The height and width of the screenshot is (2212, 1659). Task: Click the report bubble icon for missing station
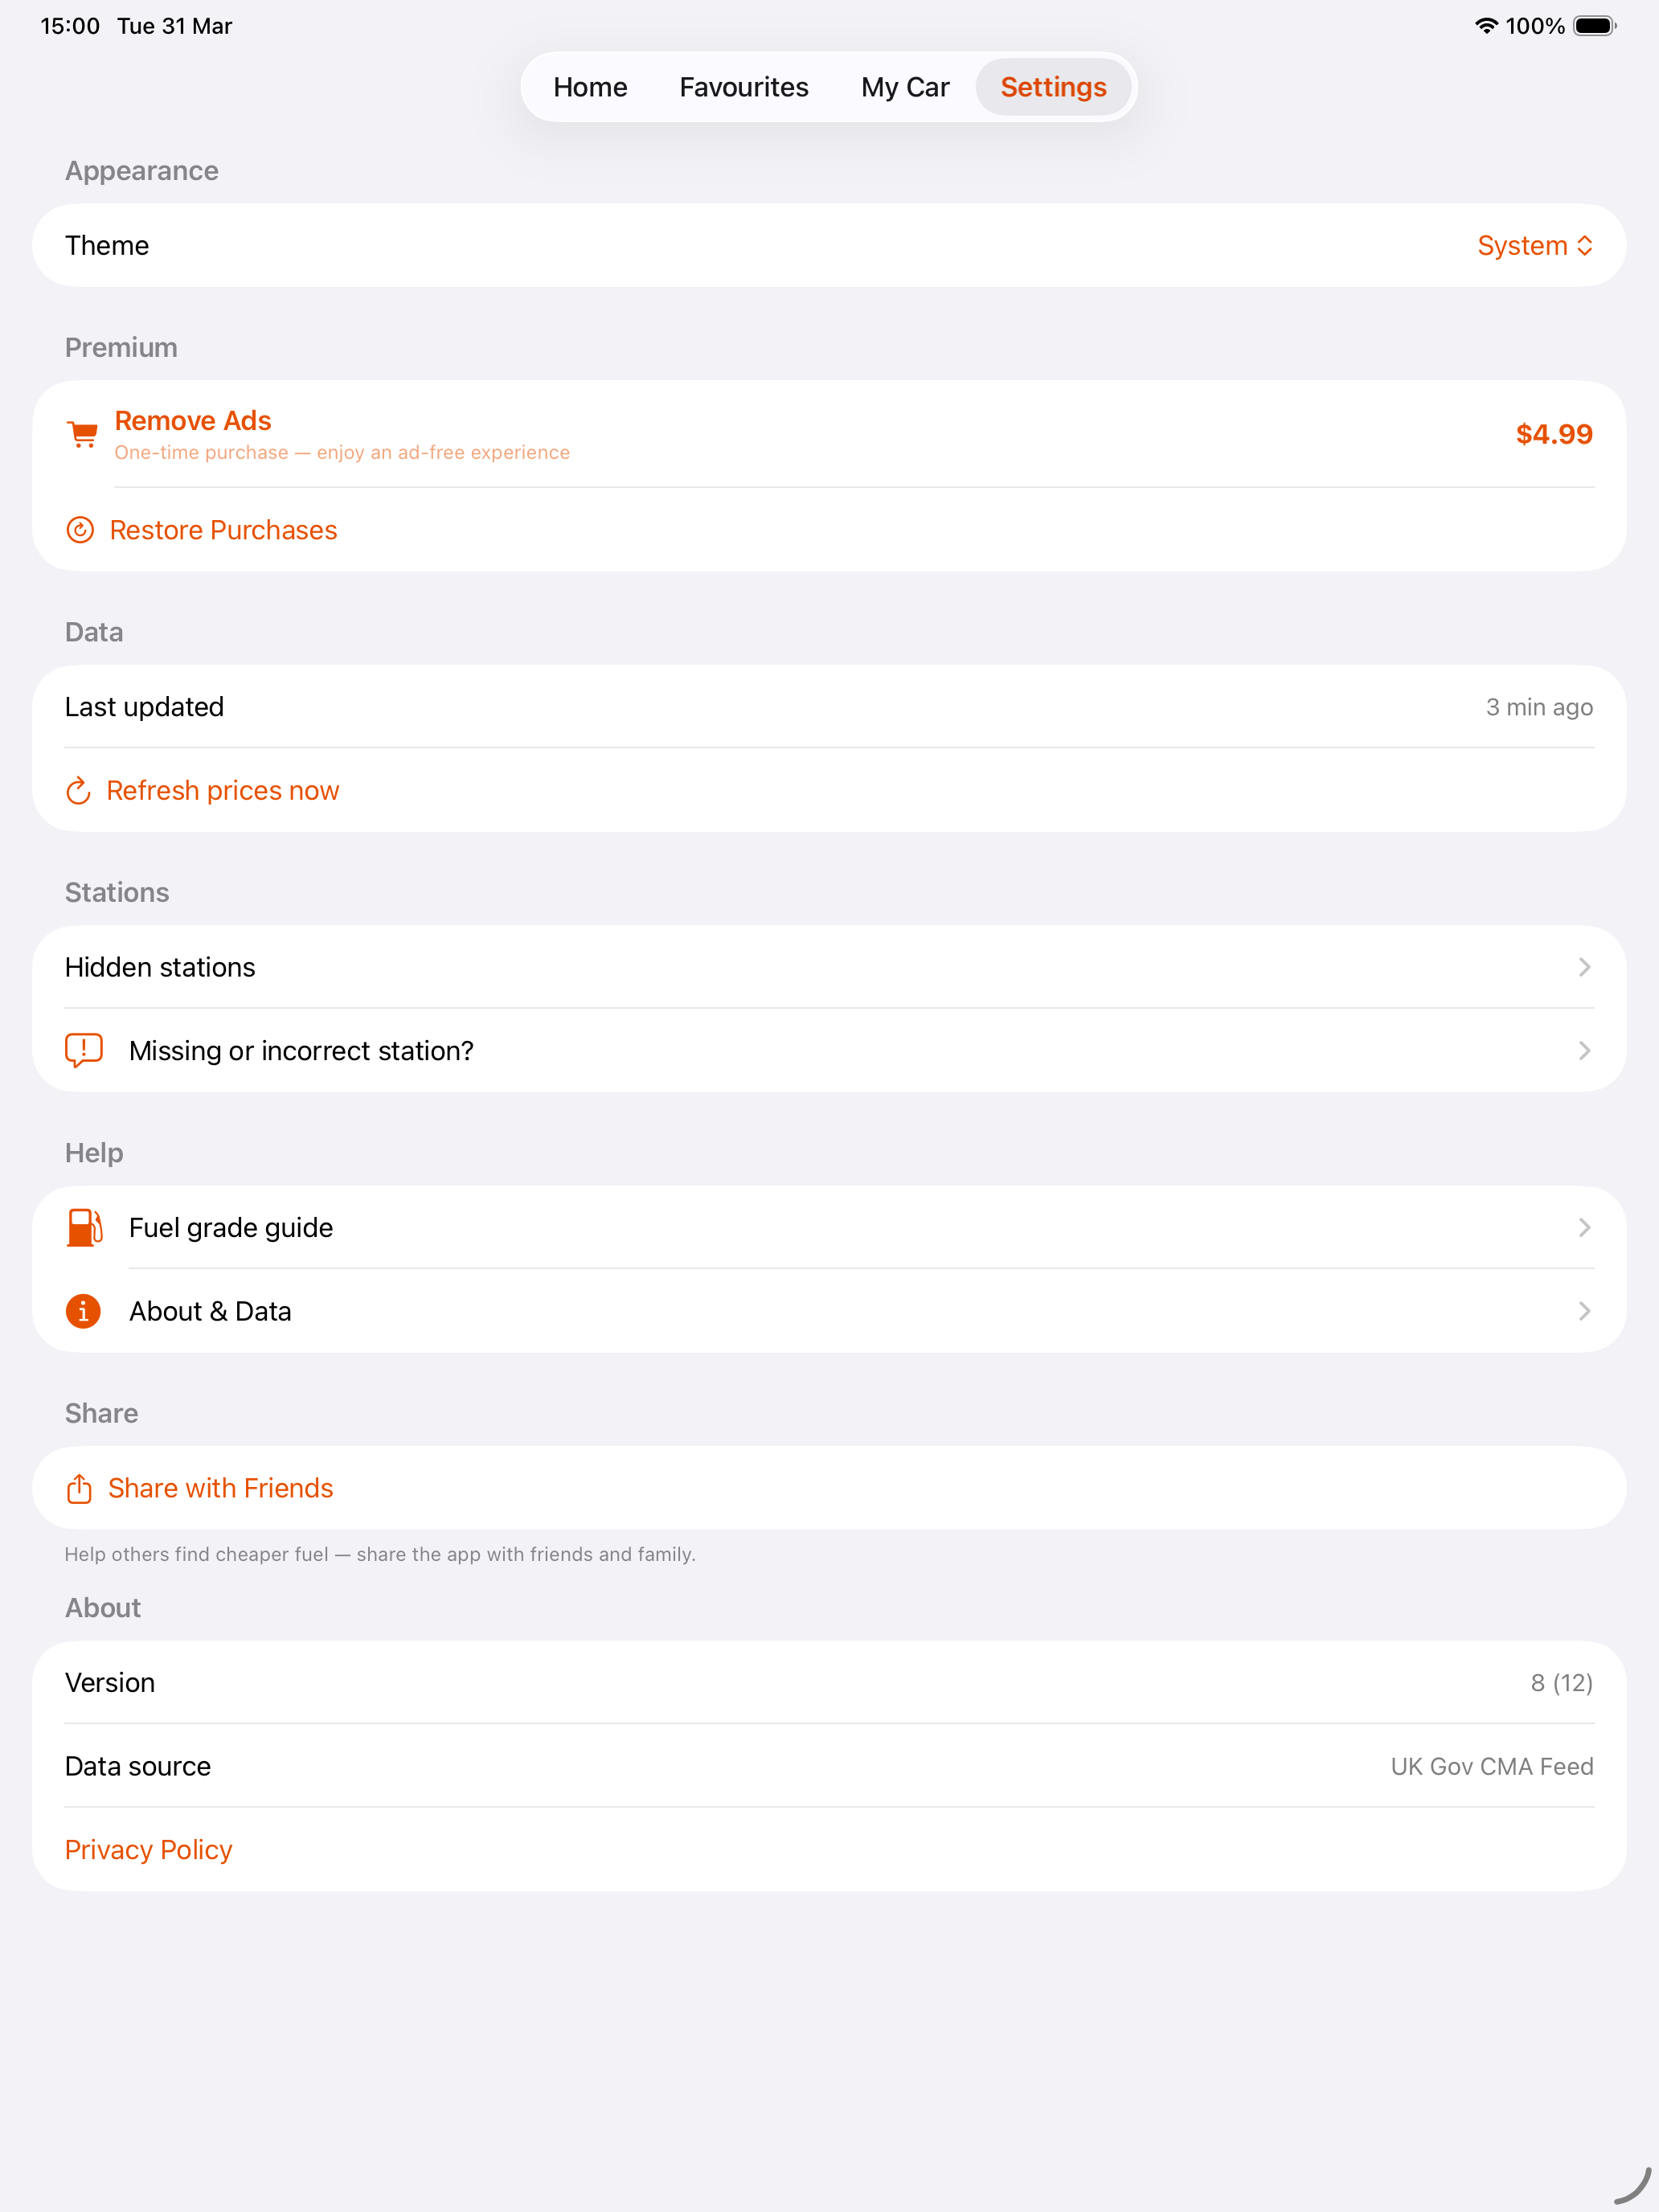point(83,1050)
